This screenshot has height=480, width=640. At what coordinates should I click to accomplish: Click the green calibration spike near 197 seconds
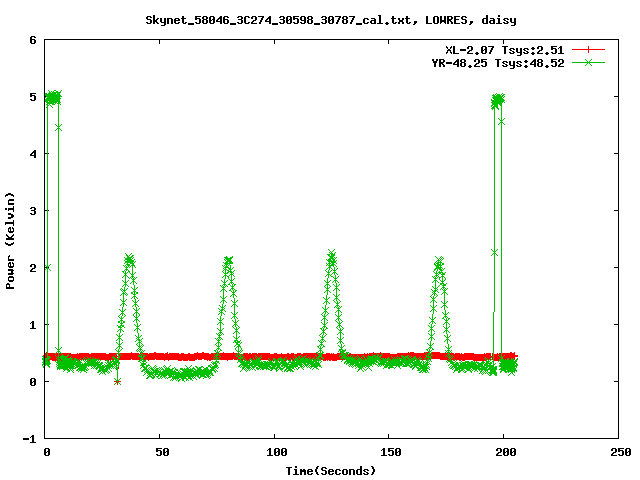498,100
